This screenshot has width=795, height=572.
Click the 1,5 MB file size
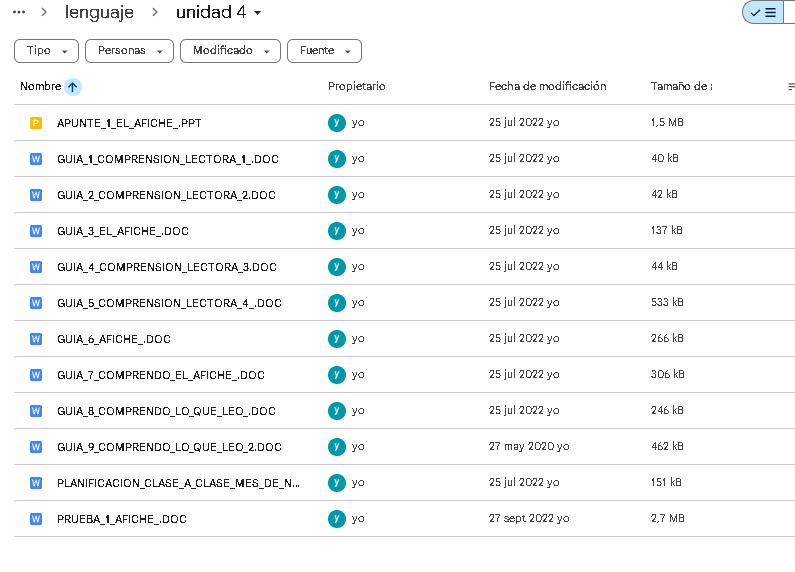tap(667, 122)
